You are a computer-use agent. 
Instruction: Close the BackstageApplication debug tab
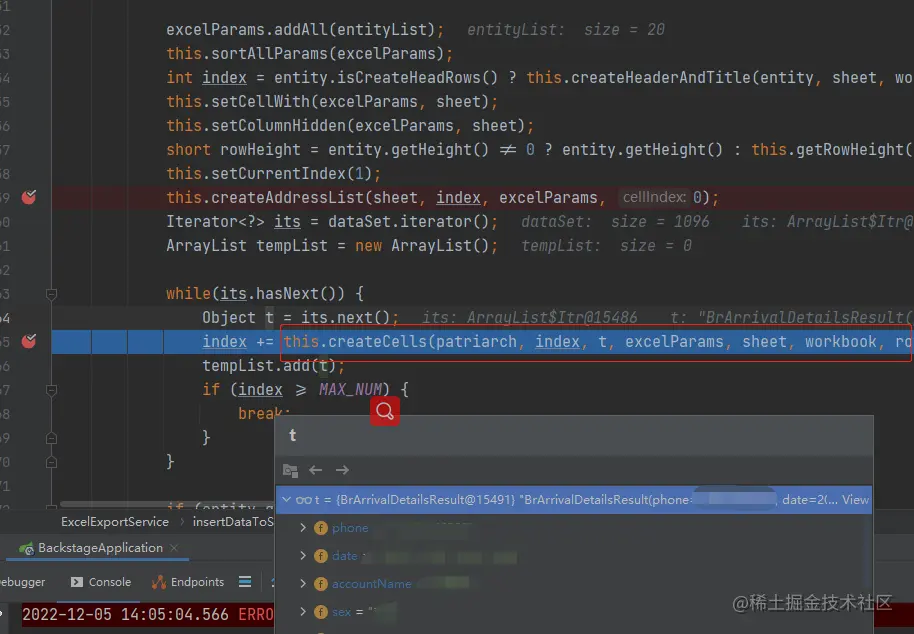point(174,548)
